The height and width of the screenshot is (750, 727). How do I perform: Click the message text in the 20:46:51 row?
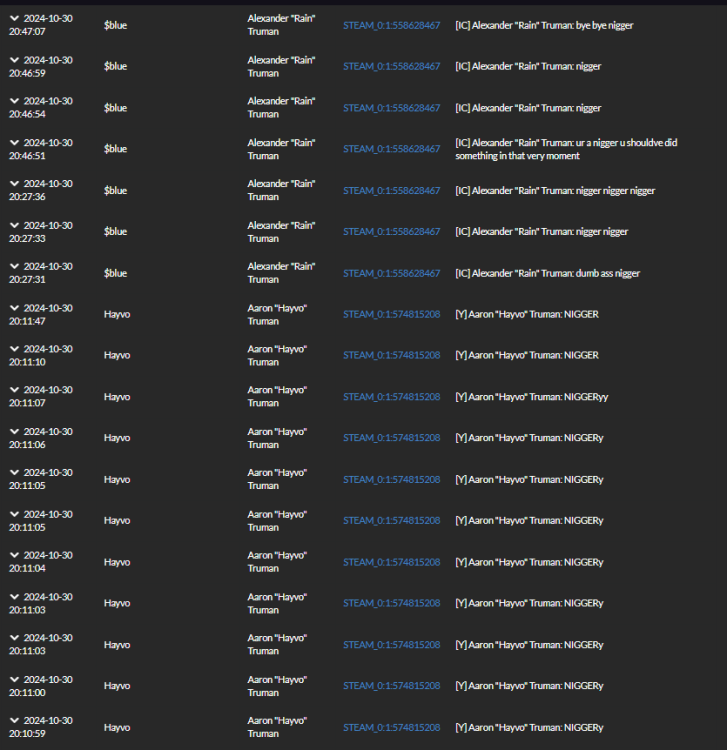[565, 149]
